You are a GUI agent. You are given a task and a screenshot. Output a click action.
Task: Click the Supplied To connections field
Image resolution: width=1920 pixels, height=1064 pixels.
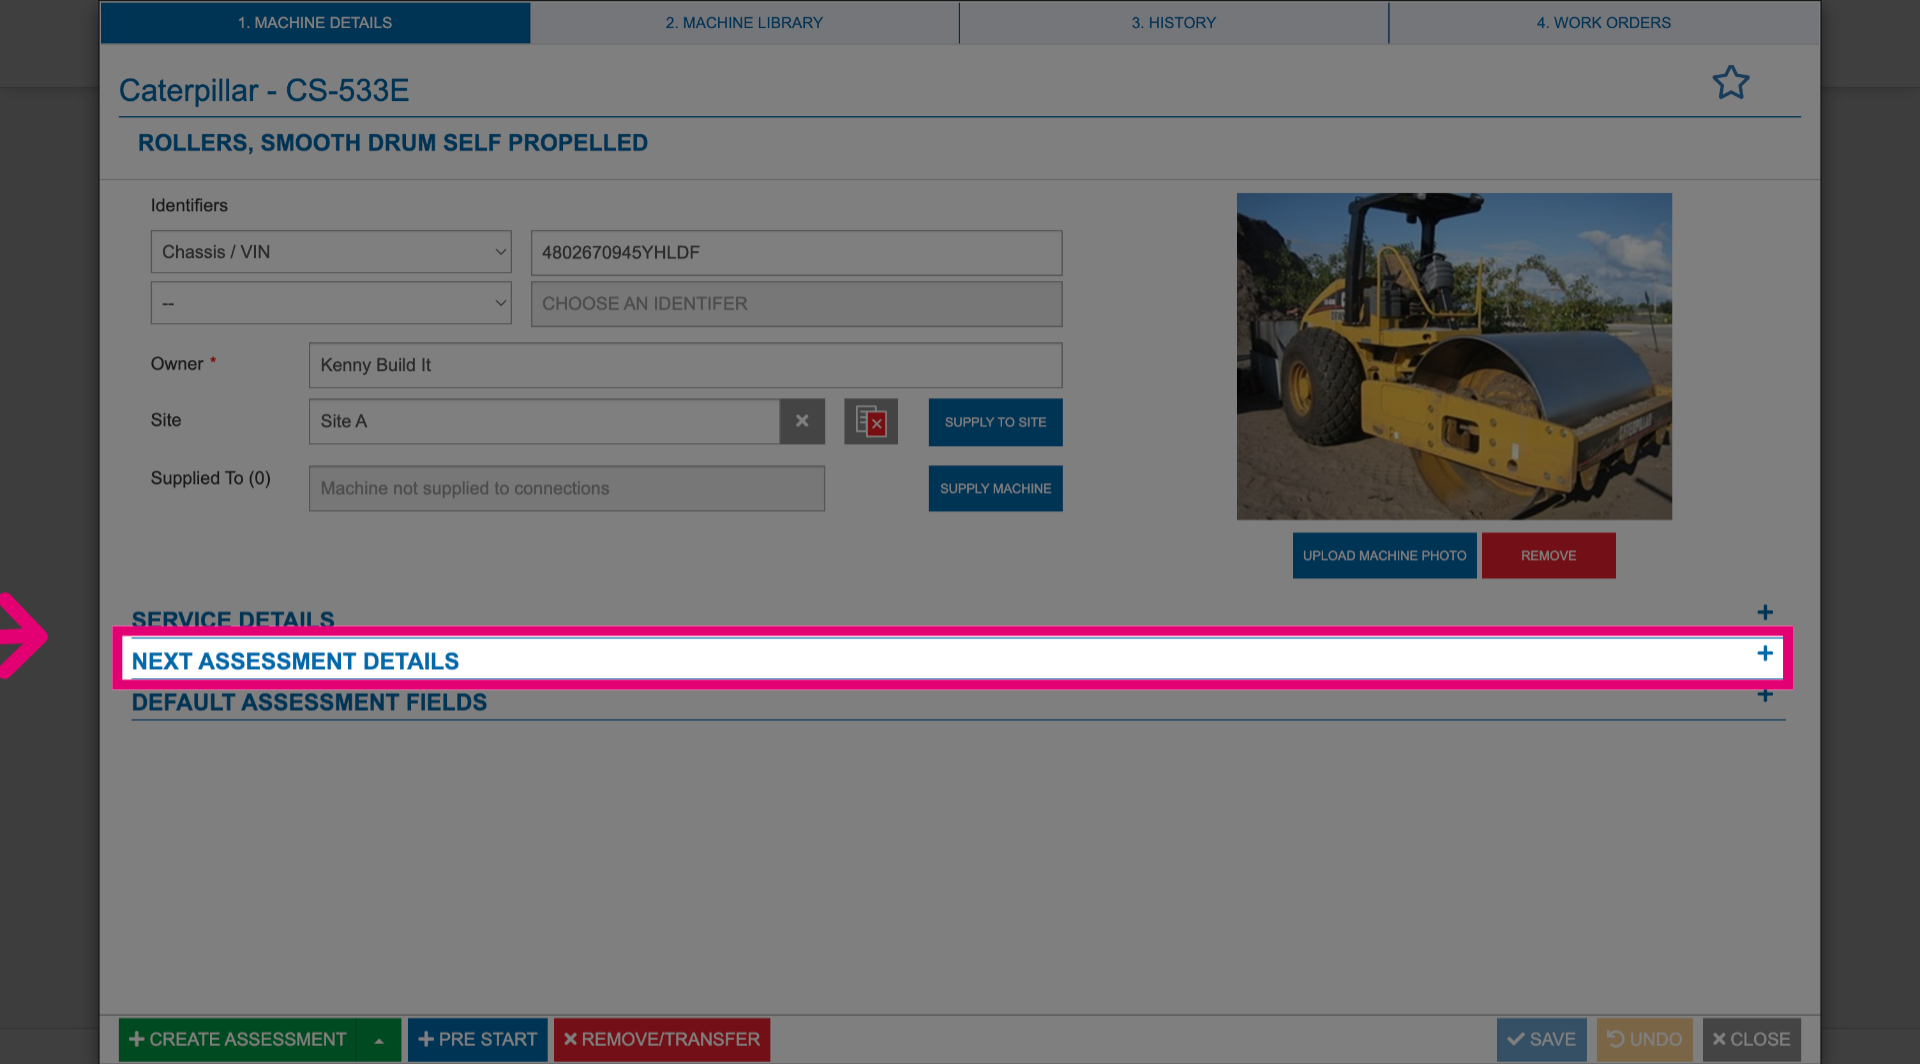point(566,489)
